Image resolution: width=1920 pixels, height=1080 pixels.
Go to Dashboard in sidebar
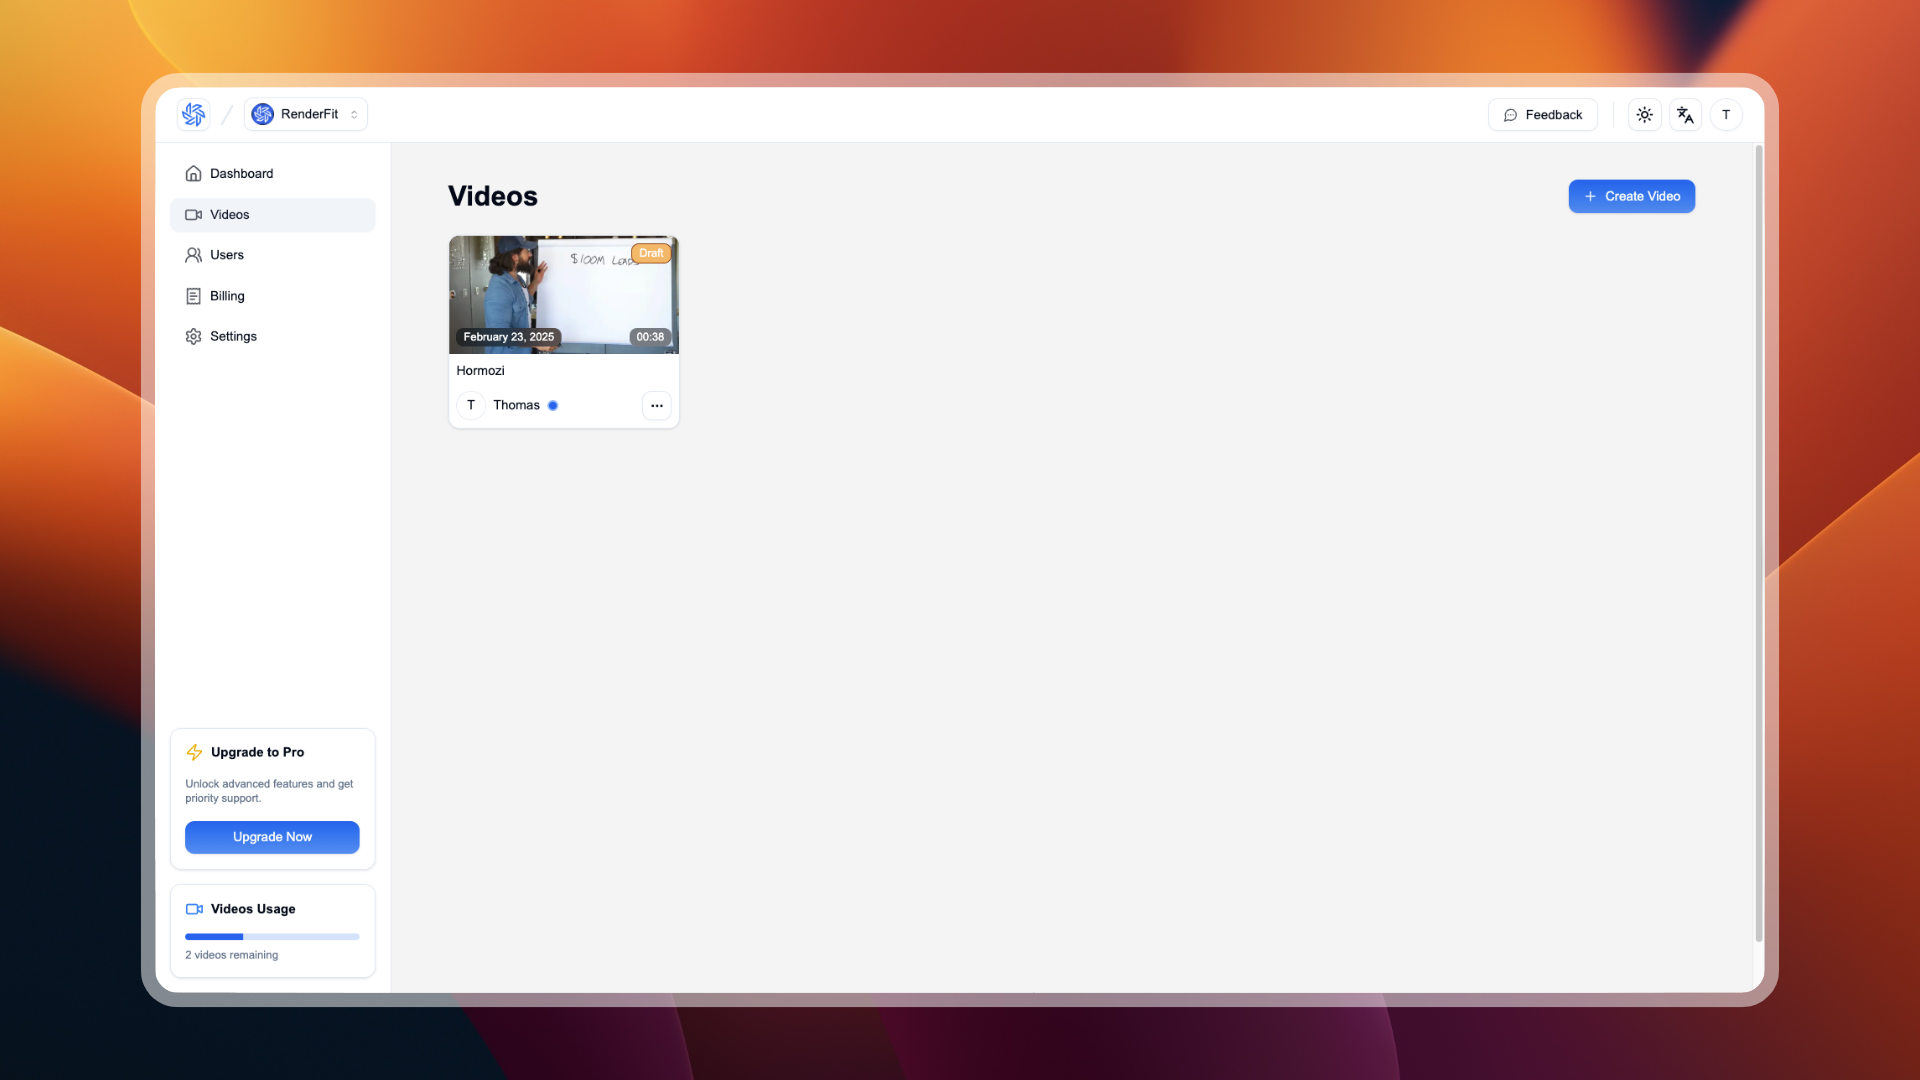(x=241, y=173)
